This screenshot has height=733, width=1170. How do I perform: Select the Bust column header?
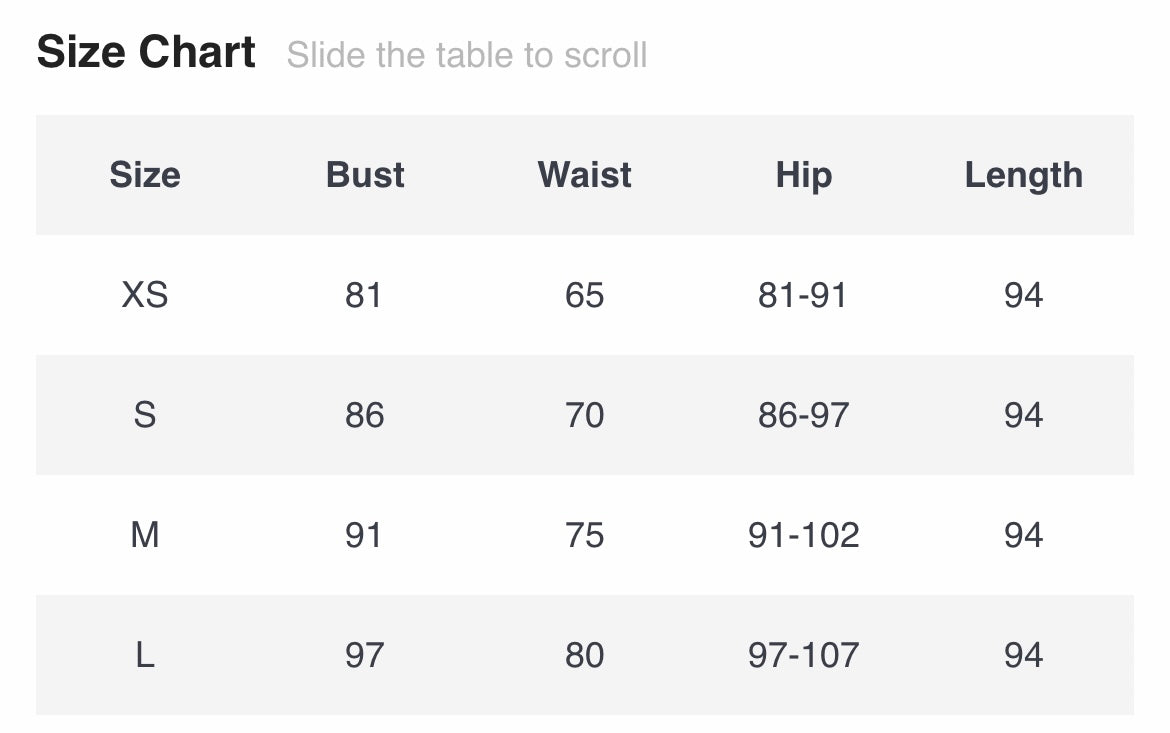[x=365, y=175]
